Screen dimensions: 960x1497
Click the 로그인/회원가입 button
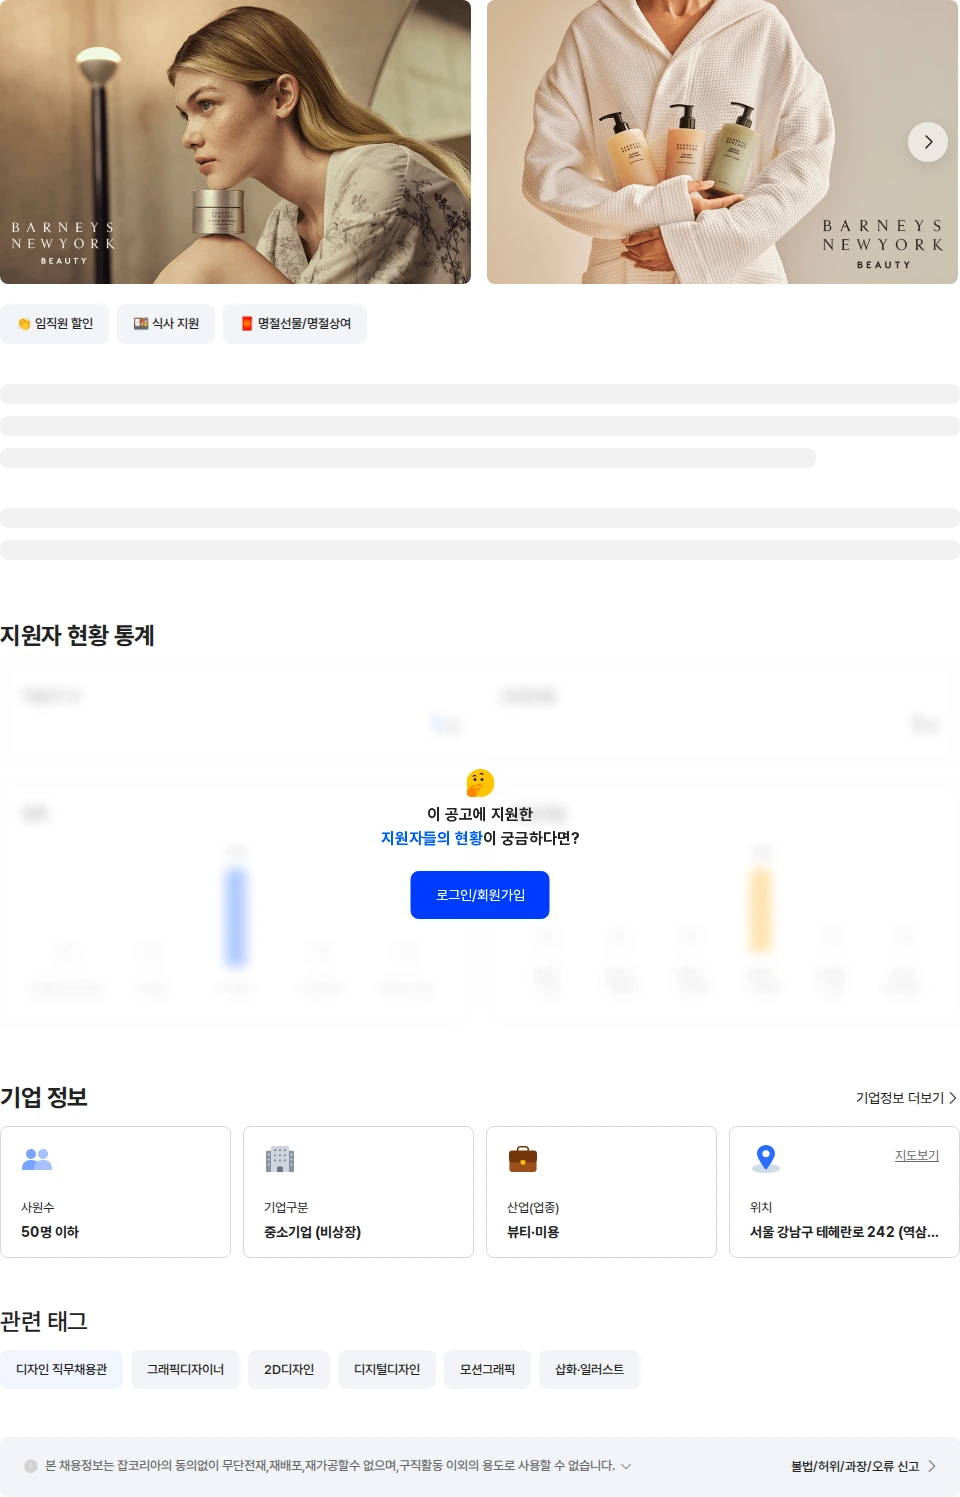(480, 895)
